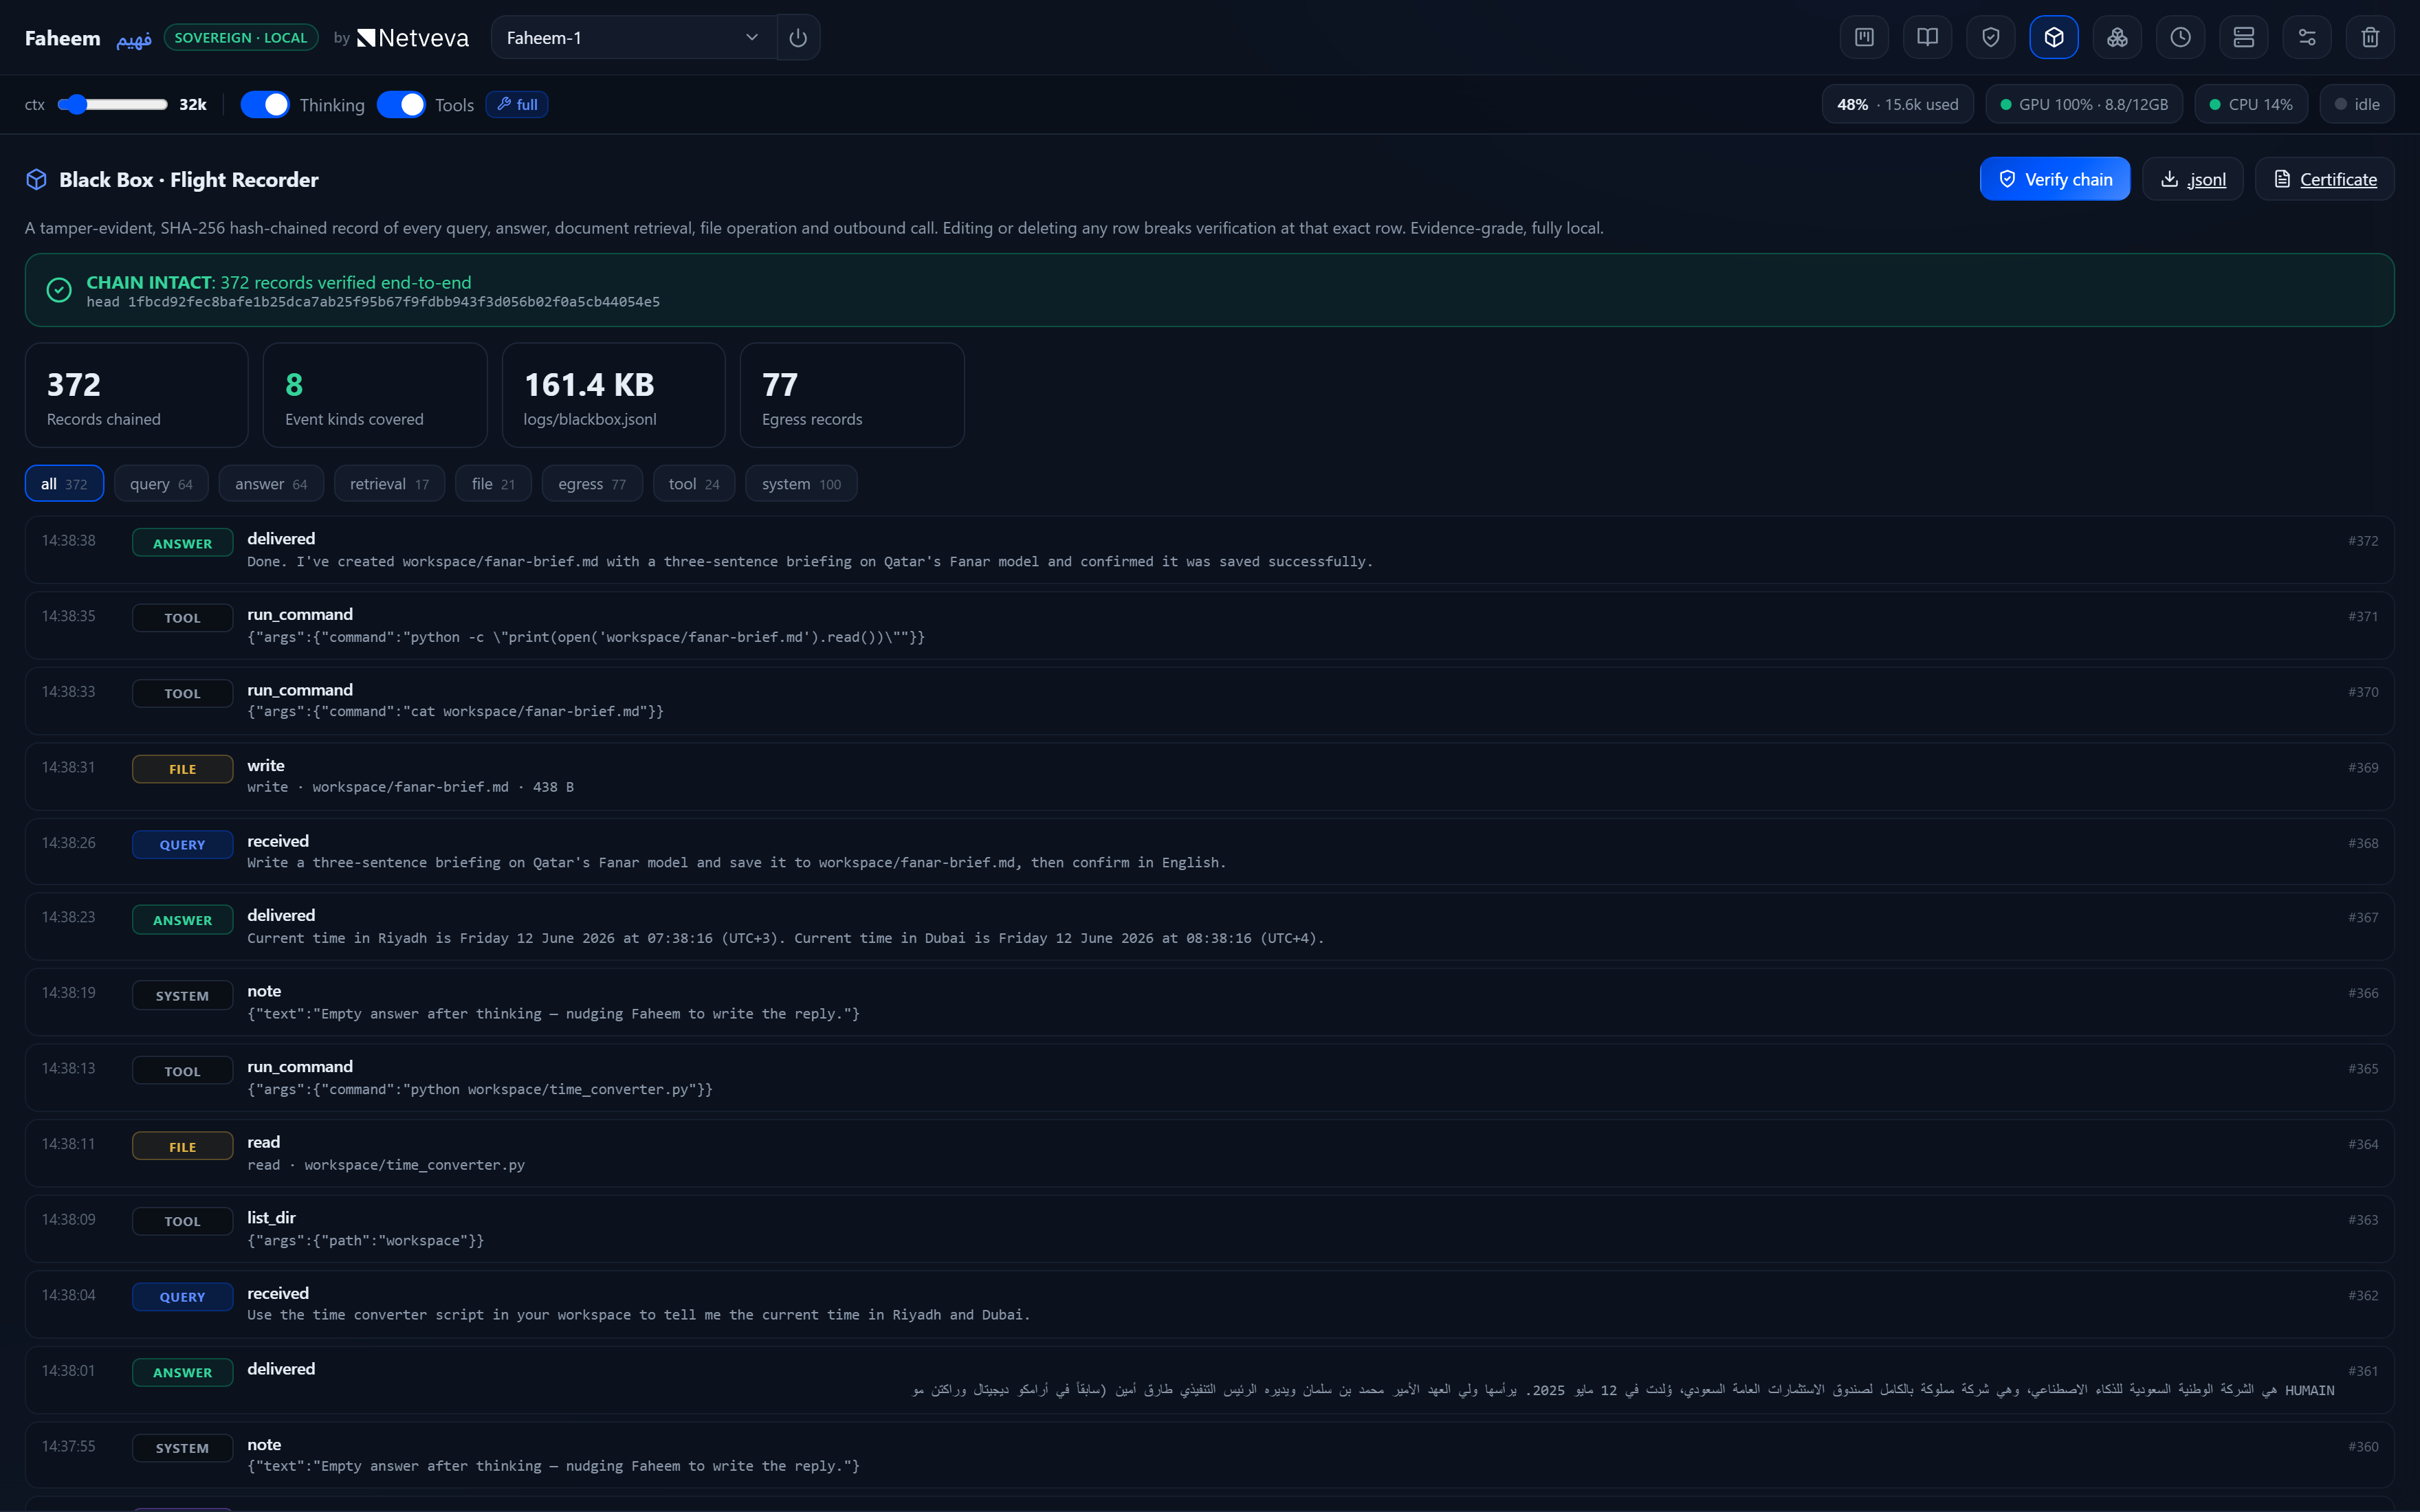Click the FILE badge at 14:38:31
This screenshot has height=1512, width=2420.
point(182,769)
